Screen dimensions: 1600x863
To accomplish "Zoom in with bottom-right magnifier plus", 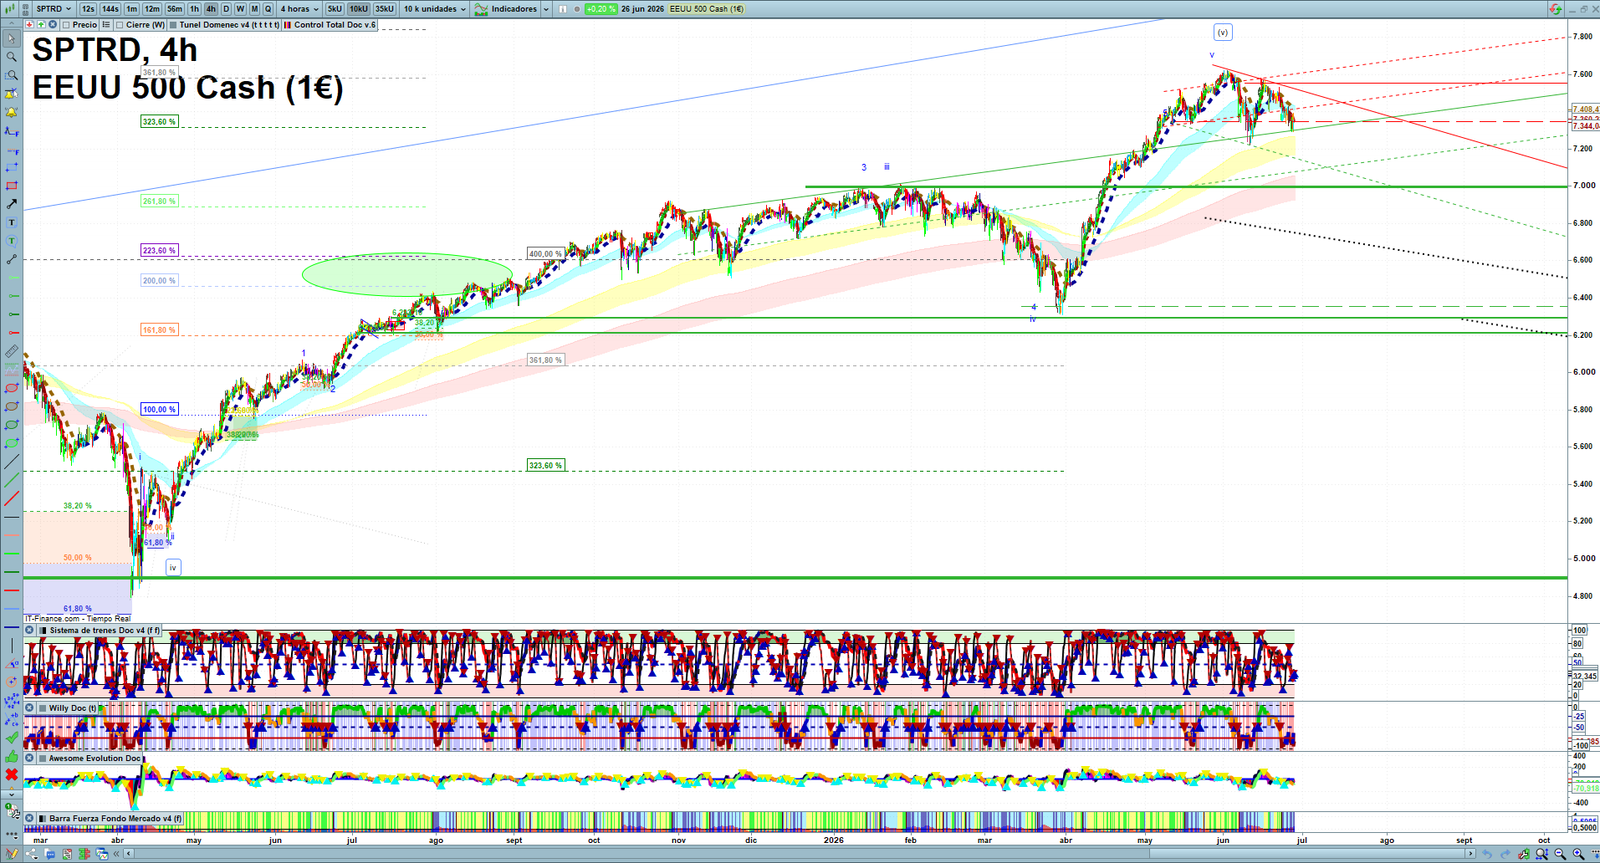I will coord(1578,854).
